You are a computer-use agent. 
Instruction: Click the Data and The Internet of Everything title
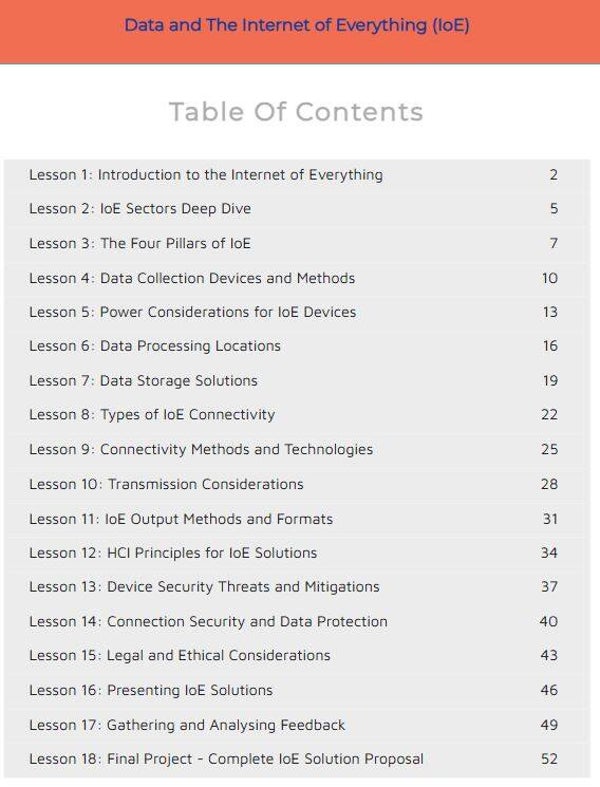(x=297, y=25)
